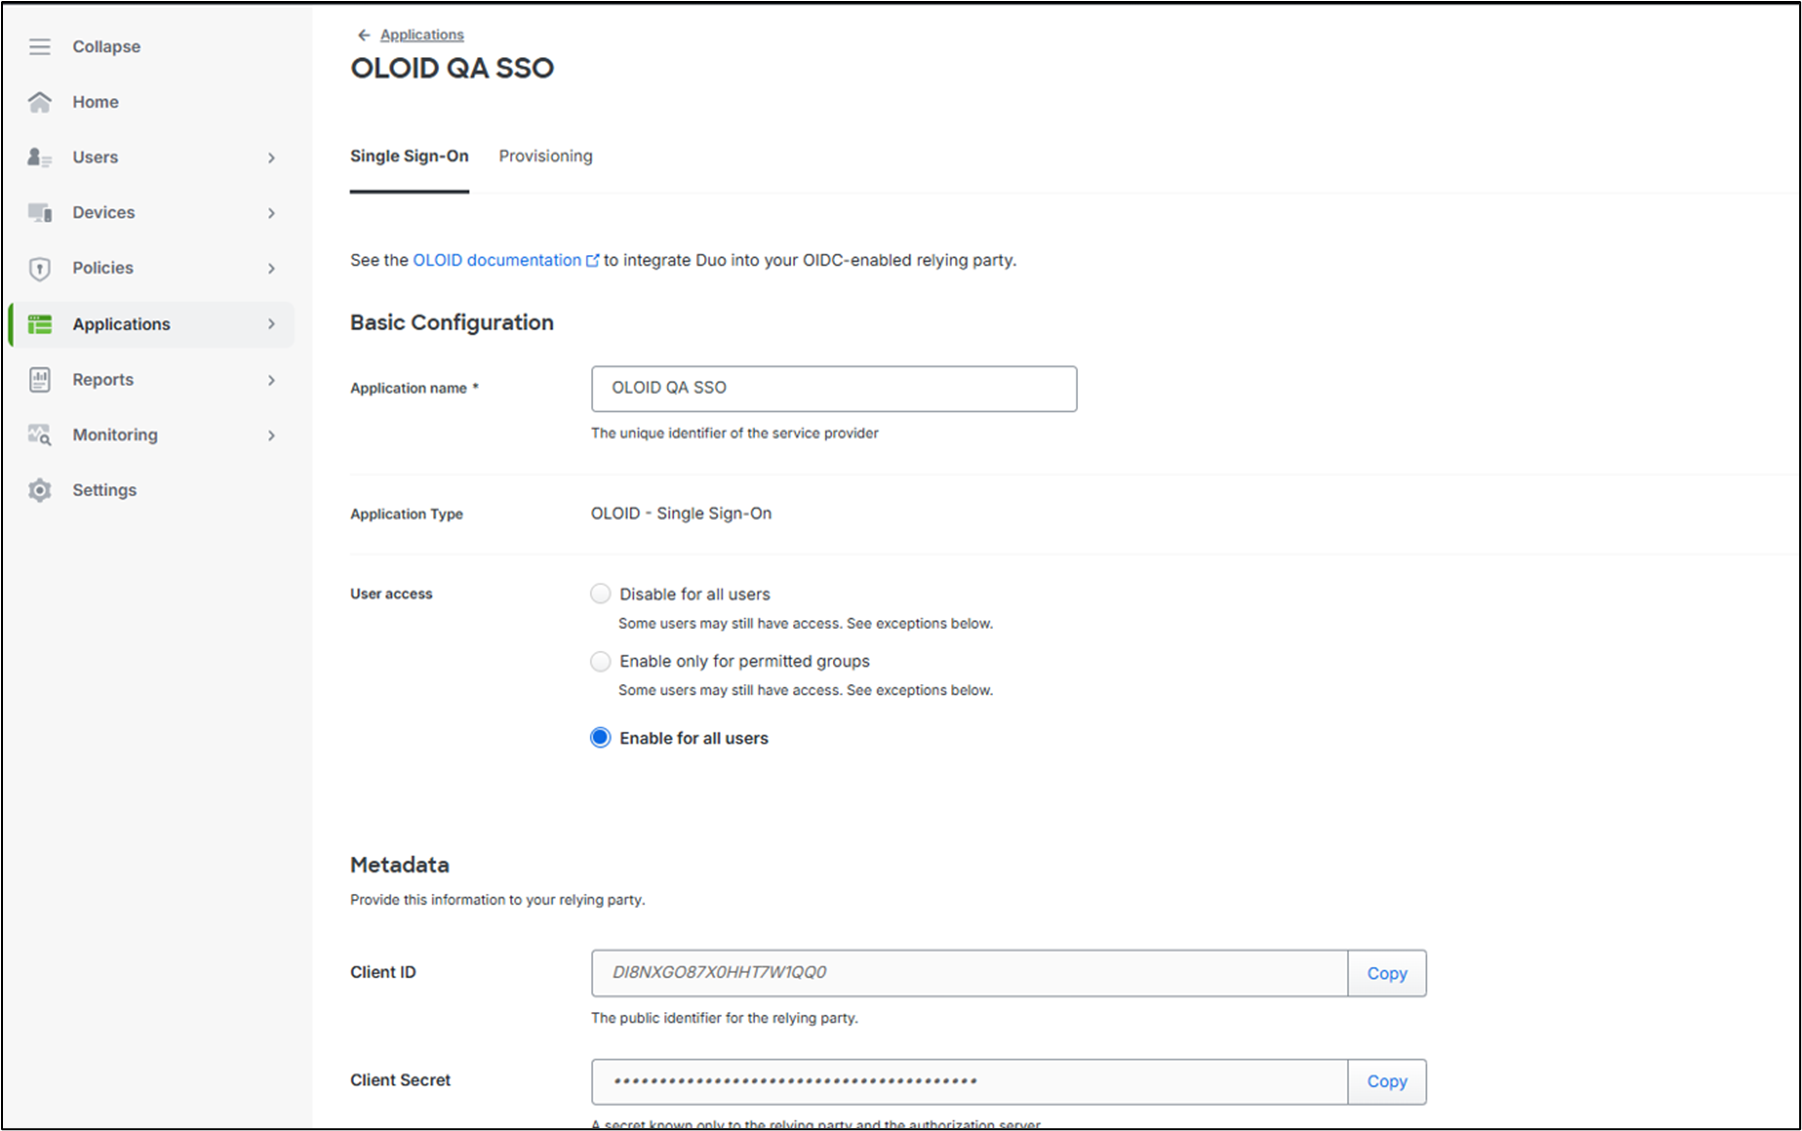Image resolution: width=1802 pixels, height=1131 pixels.
Task: Open Home in the sidebar
Action: tap(95, 102)
